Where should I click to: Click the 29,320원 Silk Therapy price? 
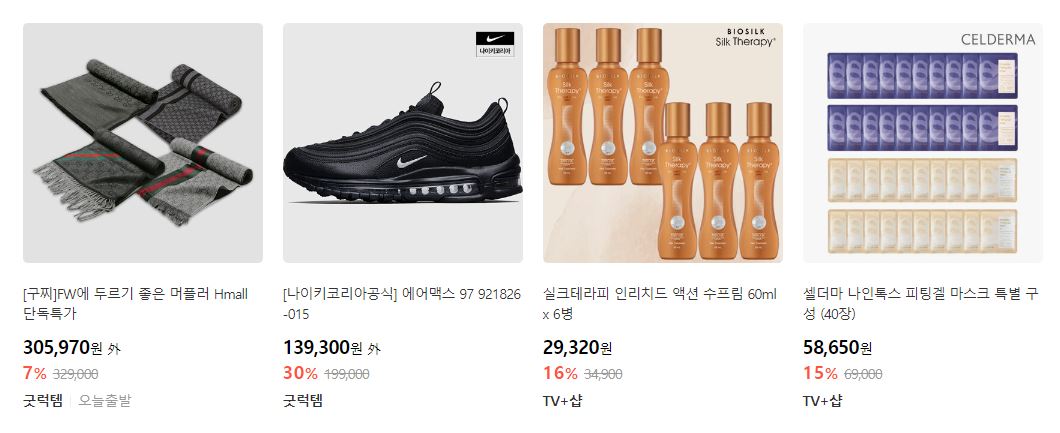click(578, 348)
